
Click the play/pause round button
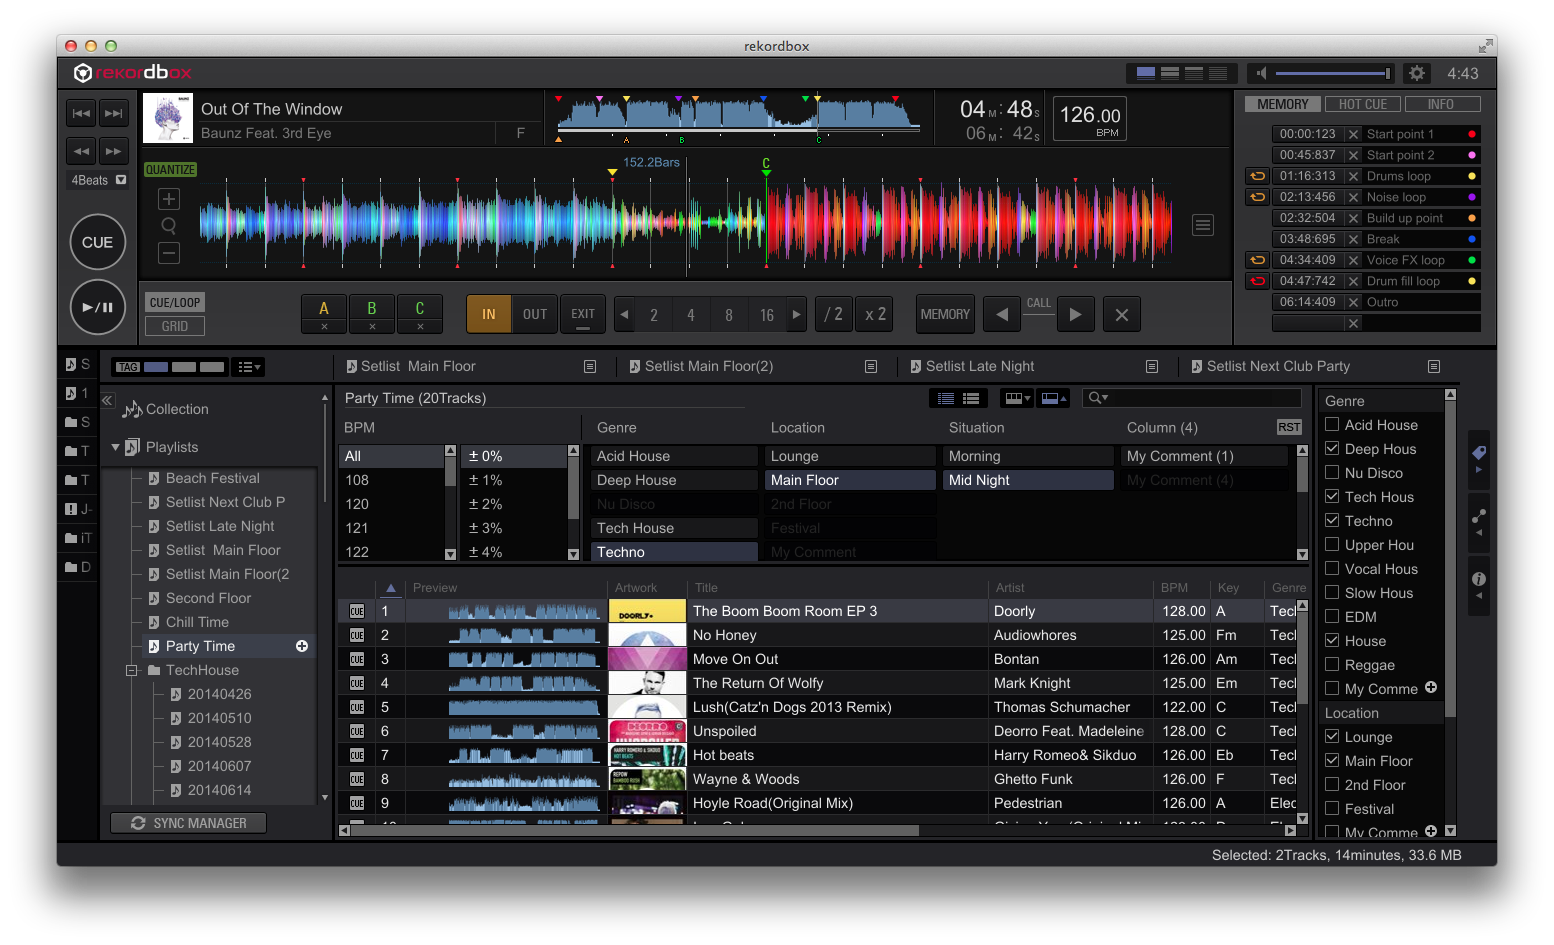[x=97, y=307]
